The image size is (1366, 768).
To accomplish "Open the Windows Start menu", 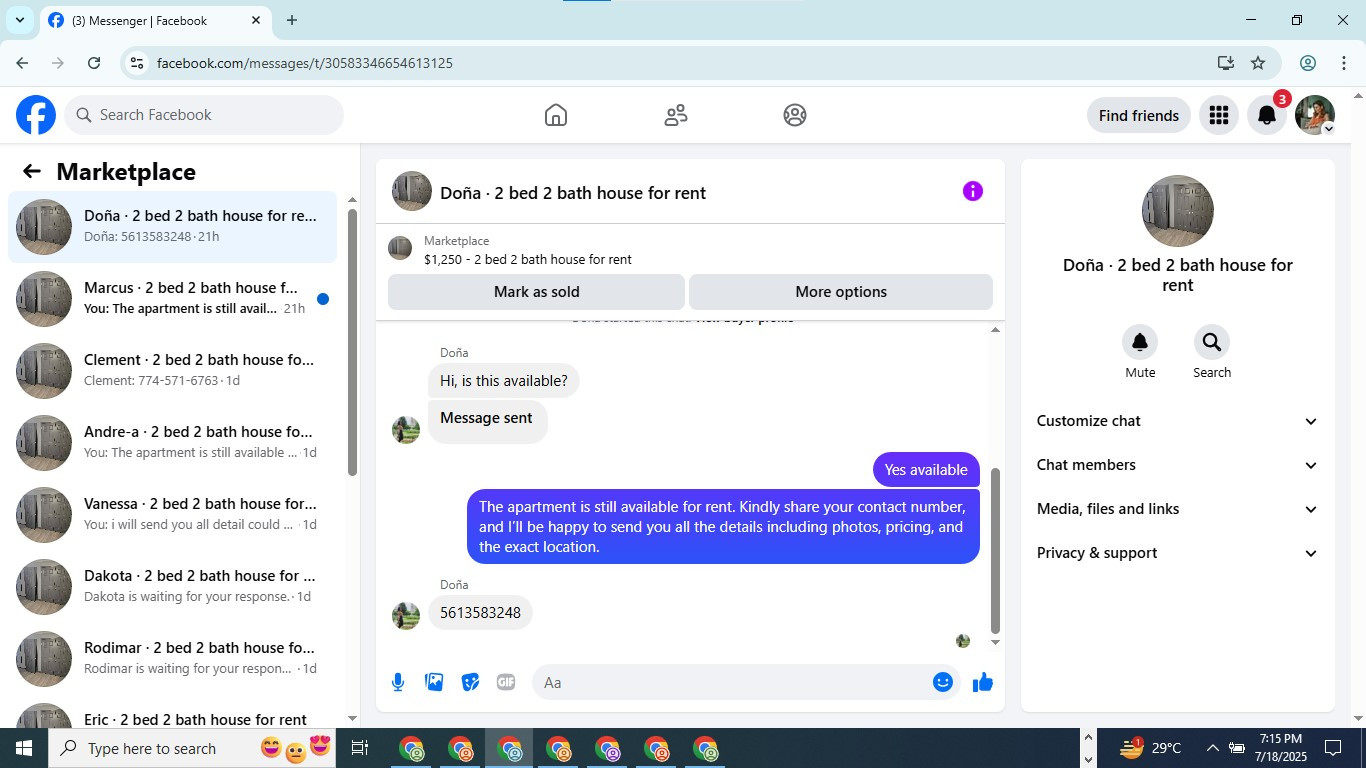I will coord(24,748).
